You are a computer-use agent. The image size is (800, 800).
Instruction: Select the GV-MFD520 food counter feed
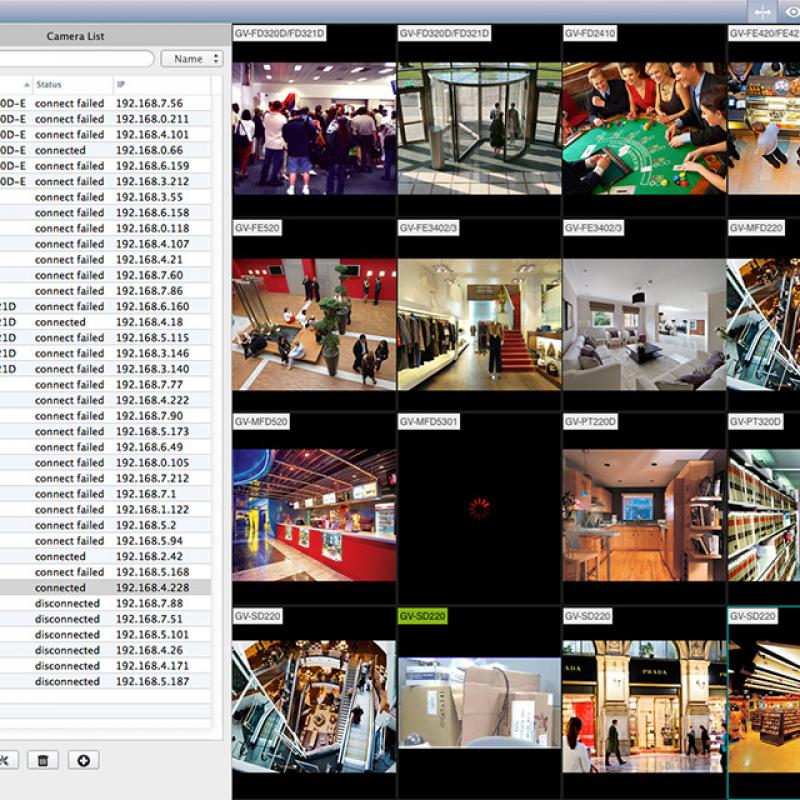[x=314, y=514]
